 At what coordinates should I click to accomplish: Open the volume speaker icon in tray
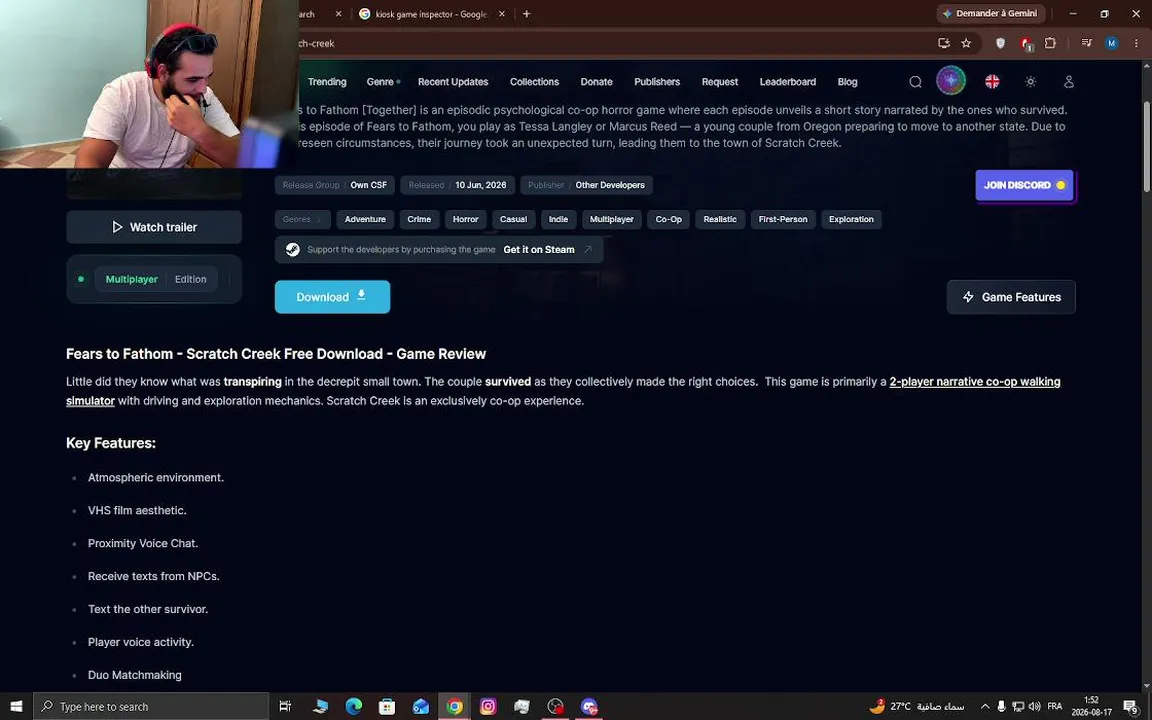pos(1034,707)
